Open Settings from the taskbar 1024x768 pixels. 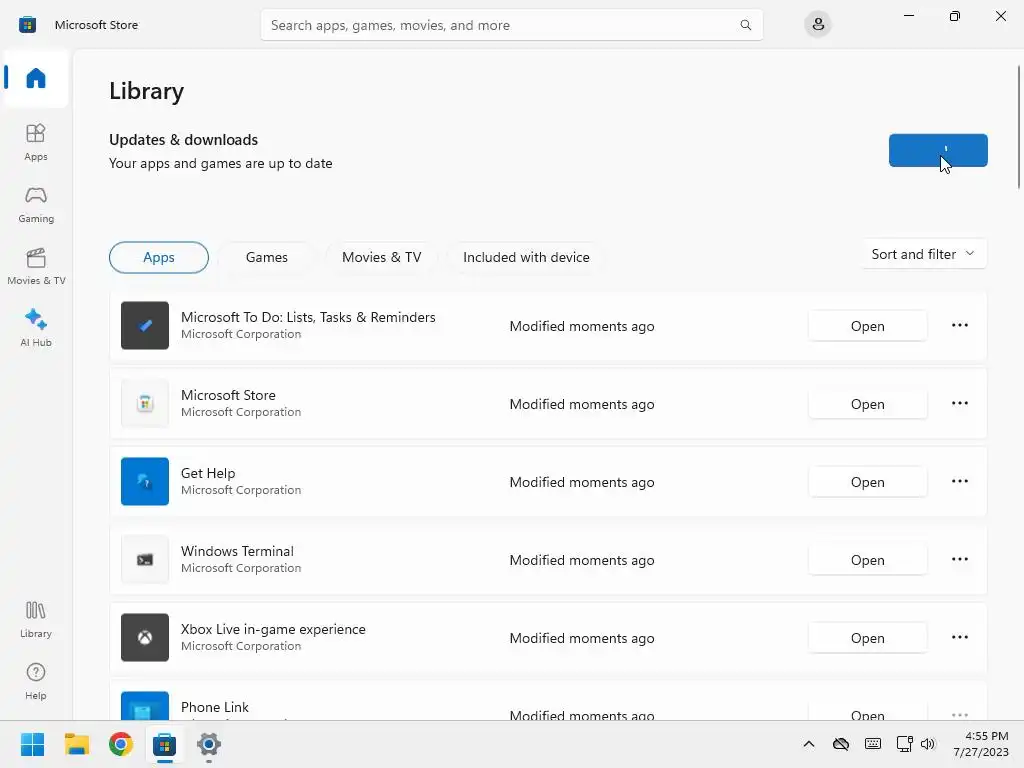[209, 744]
